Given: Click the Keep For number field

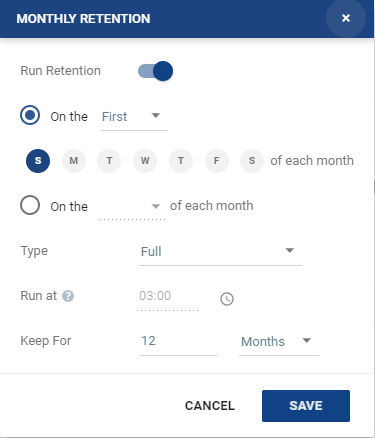Looking at the screenshot, I should 178,342.
